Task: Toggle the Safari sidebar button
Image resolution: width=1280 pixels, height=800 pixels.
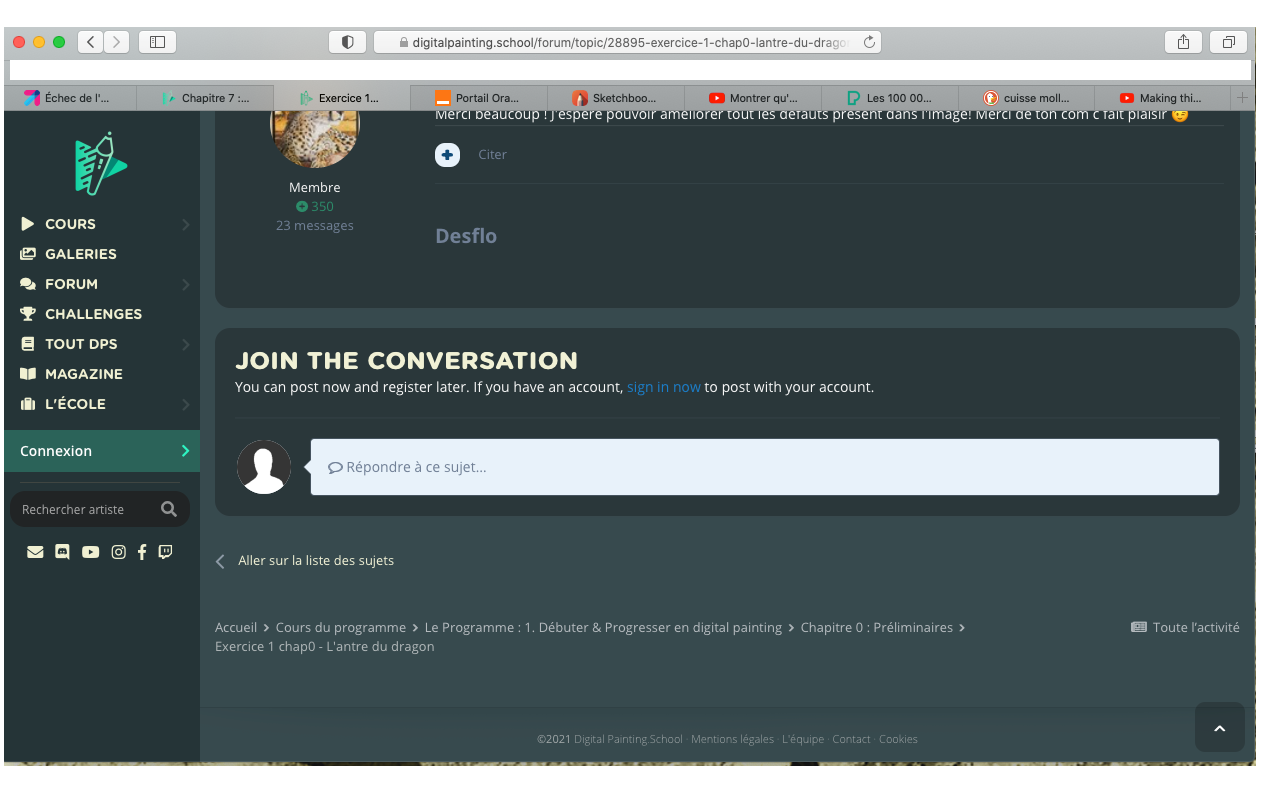Action: click(157, 42)
